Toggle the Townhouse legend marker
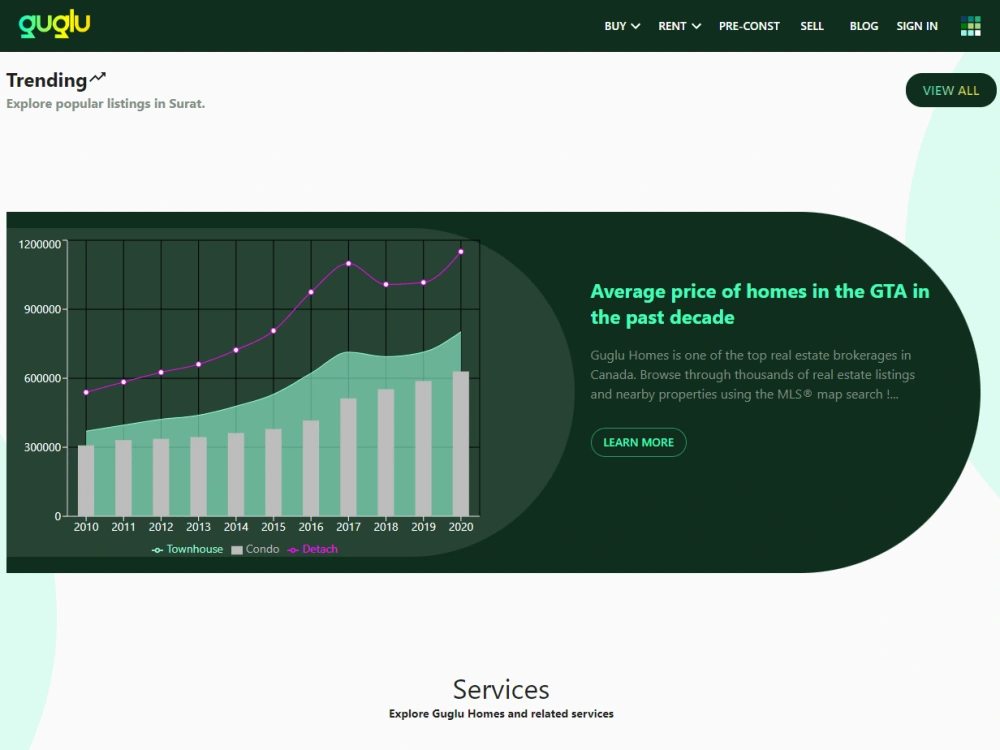 [158, 550]
